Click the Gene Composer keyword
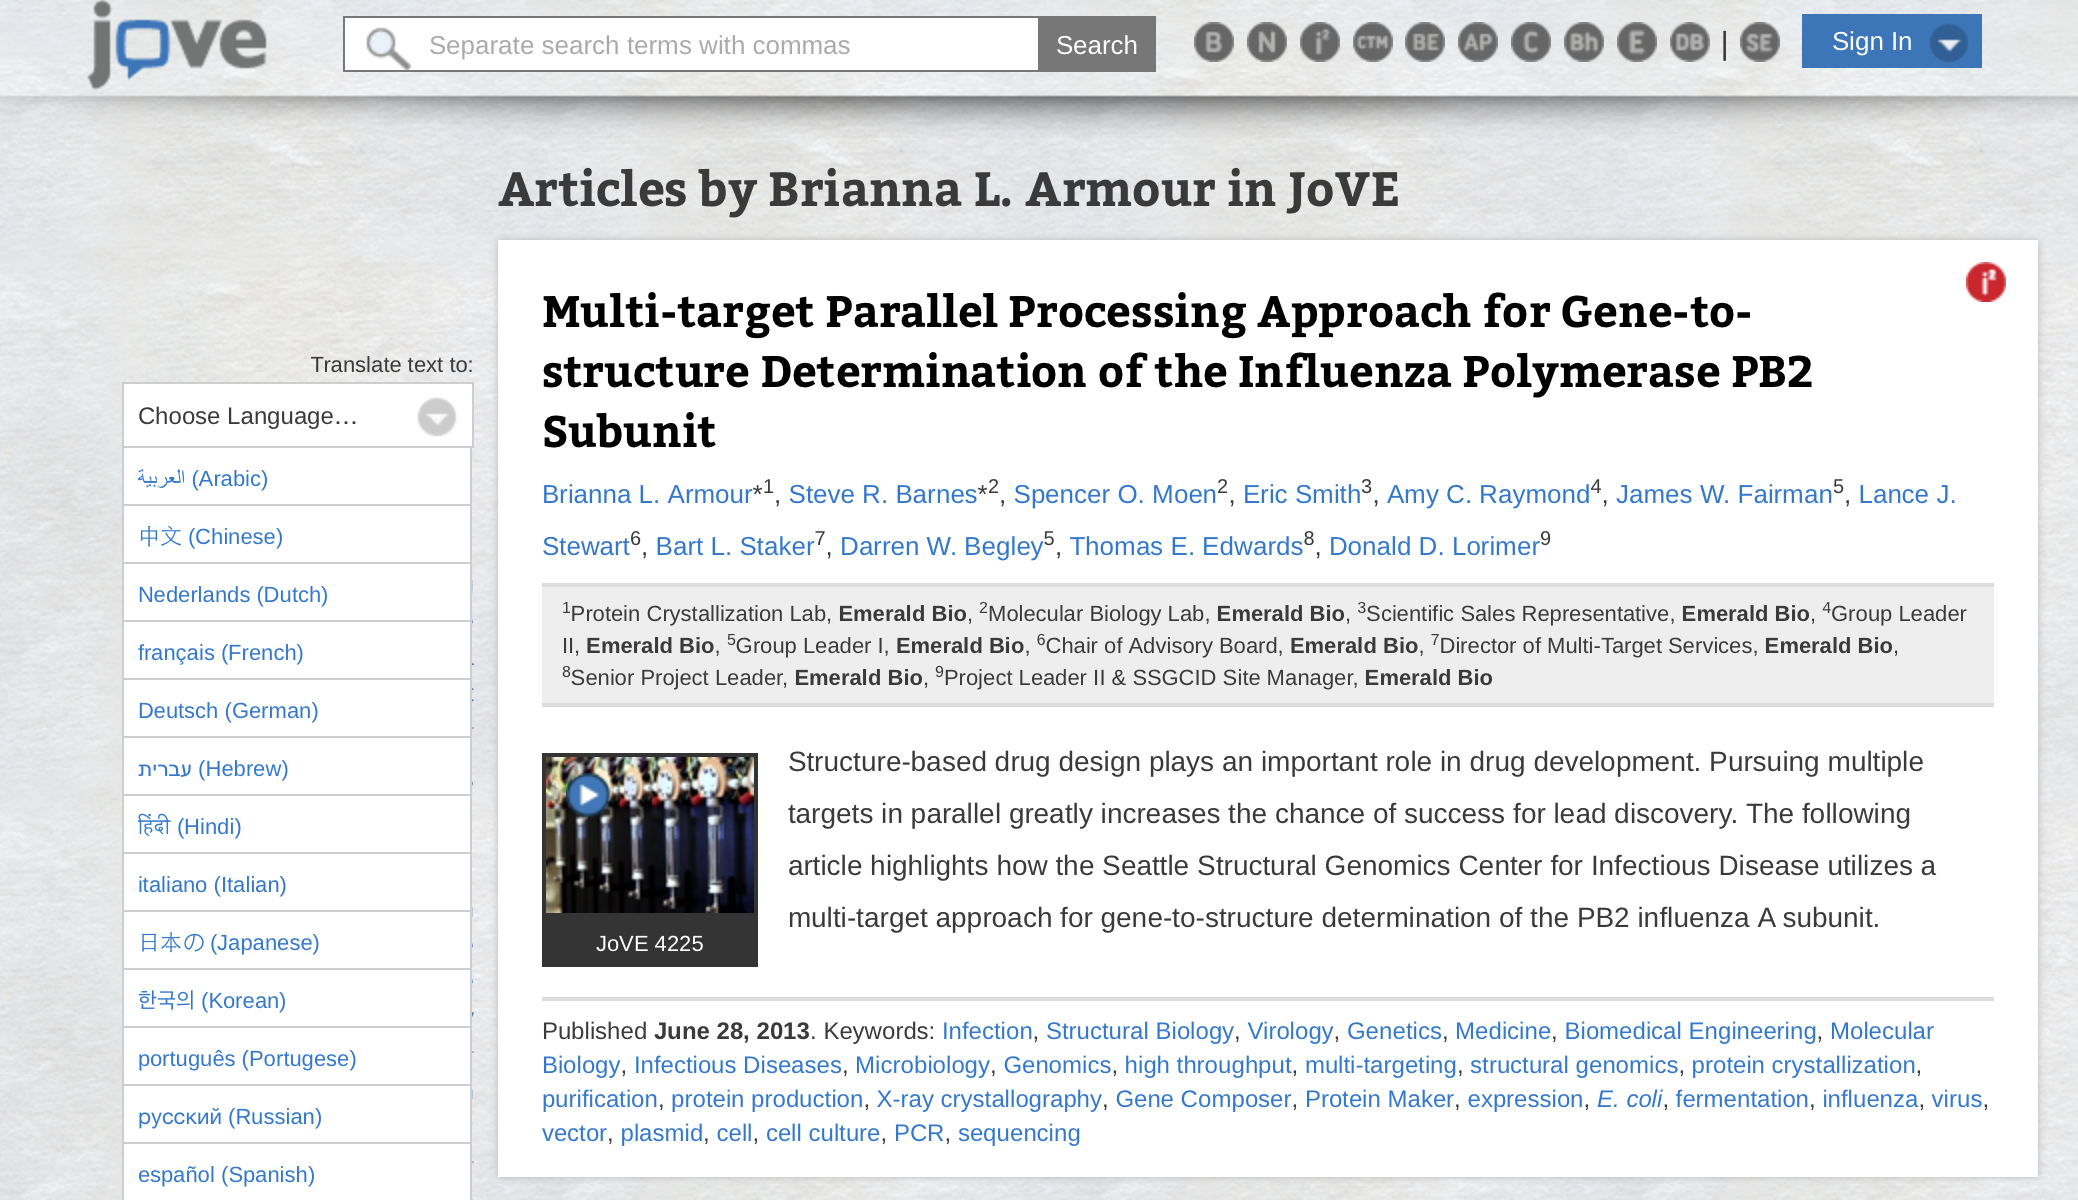This screenshot has width=2078, height=1200. tap(1203, 1099)
